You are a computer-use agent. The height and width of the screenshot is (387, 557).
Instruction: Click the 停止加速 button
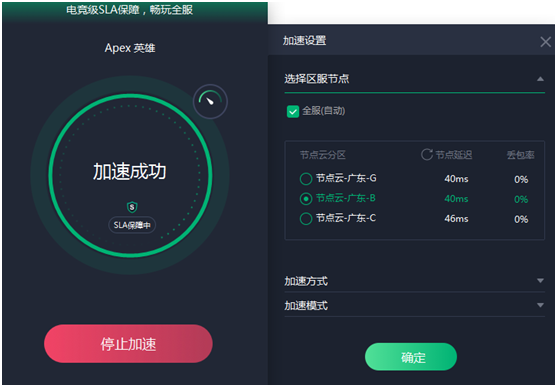[128, 344]
